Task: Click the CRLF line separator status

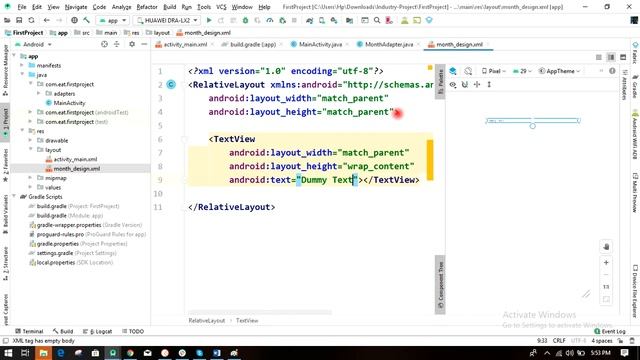Action: point(559,341)
